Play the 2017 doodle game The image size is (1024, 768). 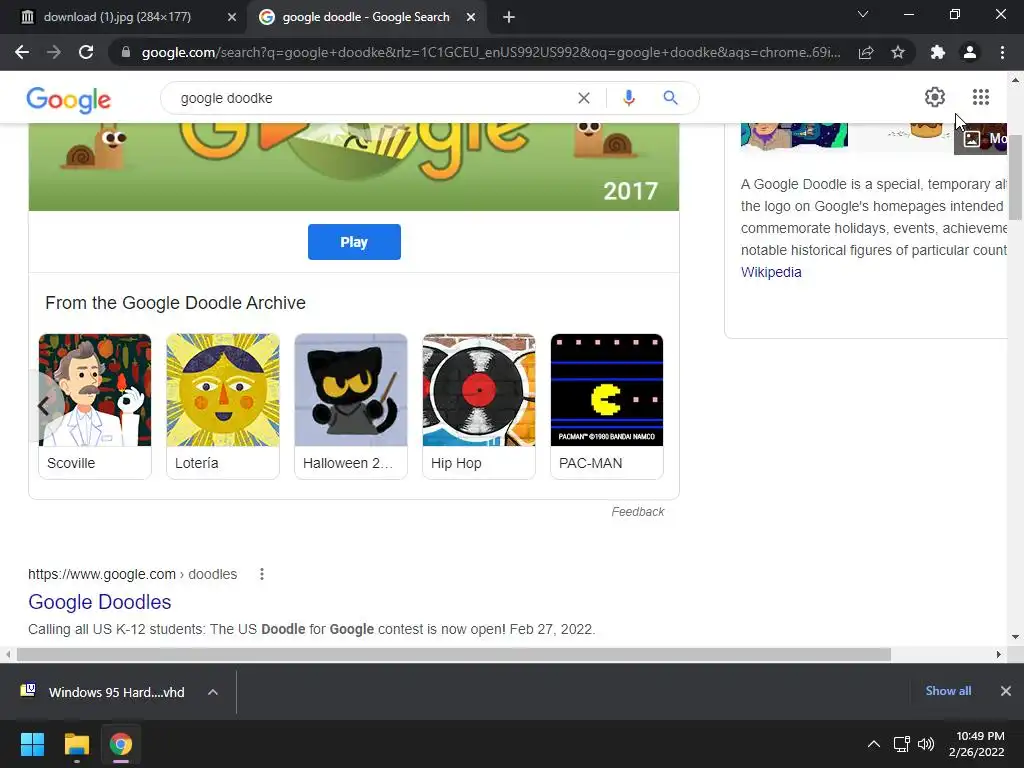[x=354, y=242]
